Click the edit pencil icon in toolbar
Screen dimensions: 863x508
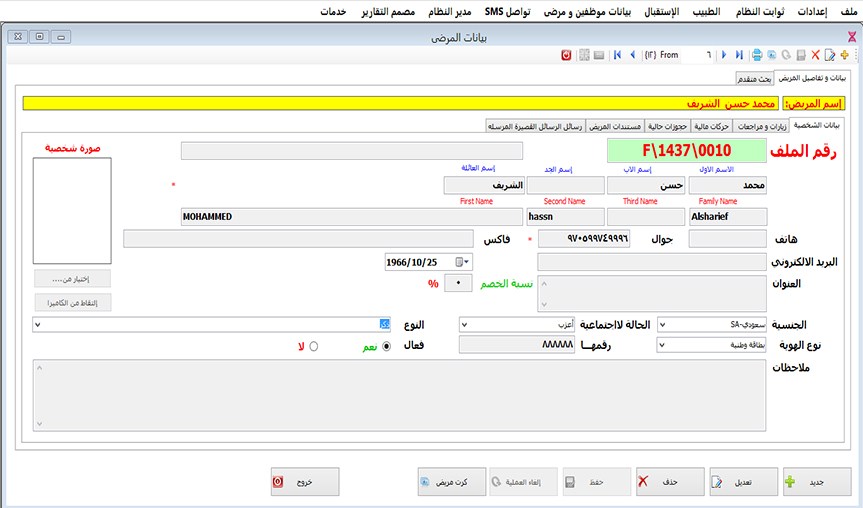pyautogui.click(x=830, y=55)
